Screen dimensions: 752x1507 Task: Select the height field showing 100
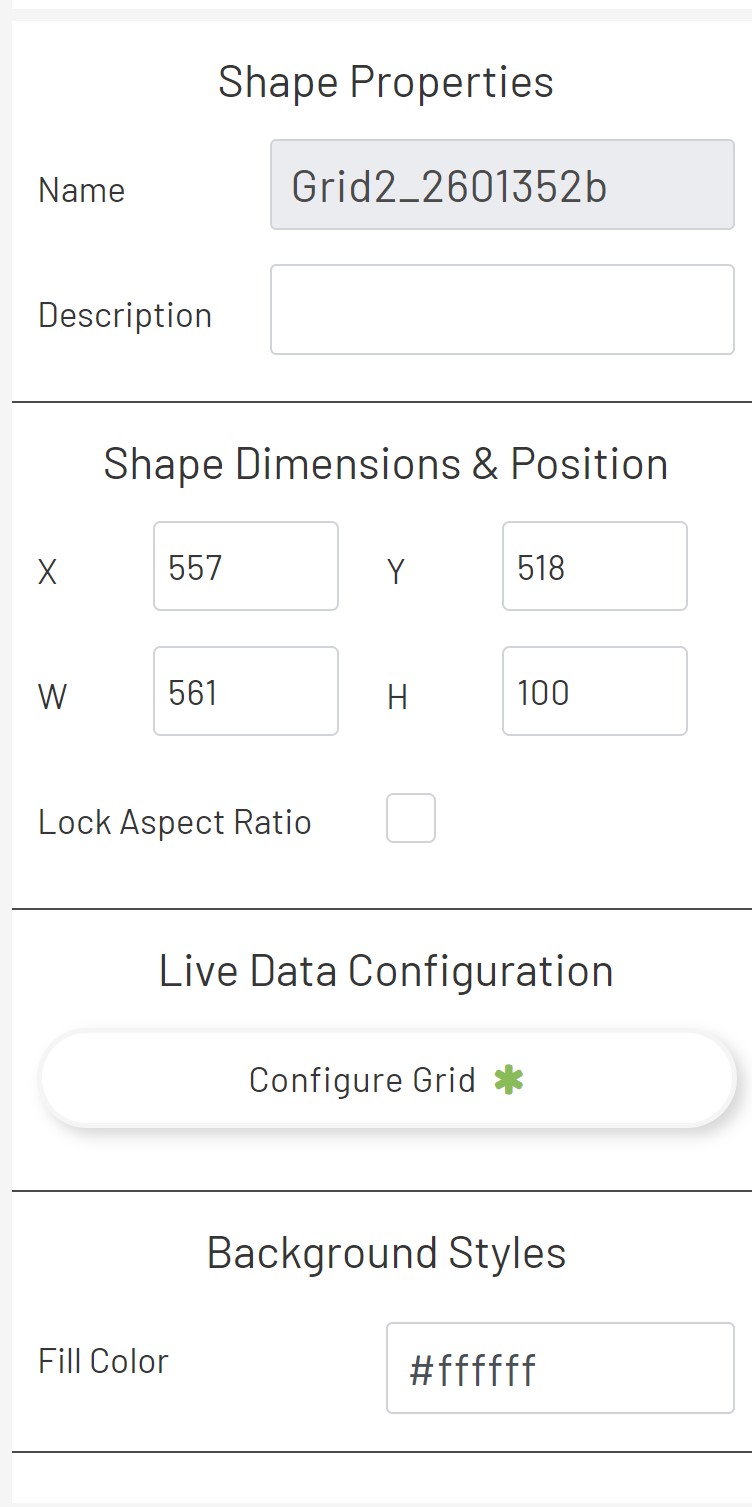click(x=593, y=691)
